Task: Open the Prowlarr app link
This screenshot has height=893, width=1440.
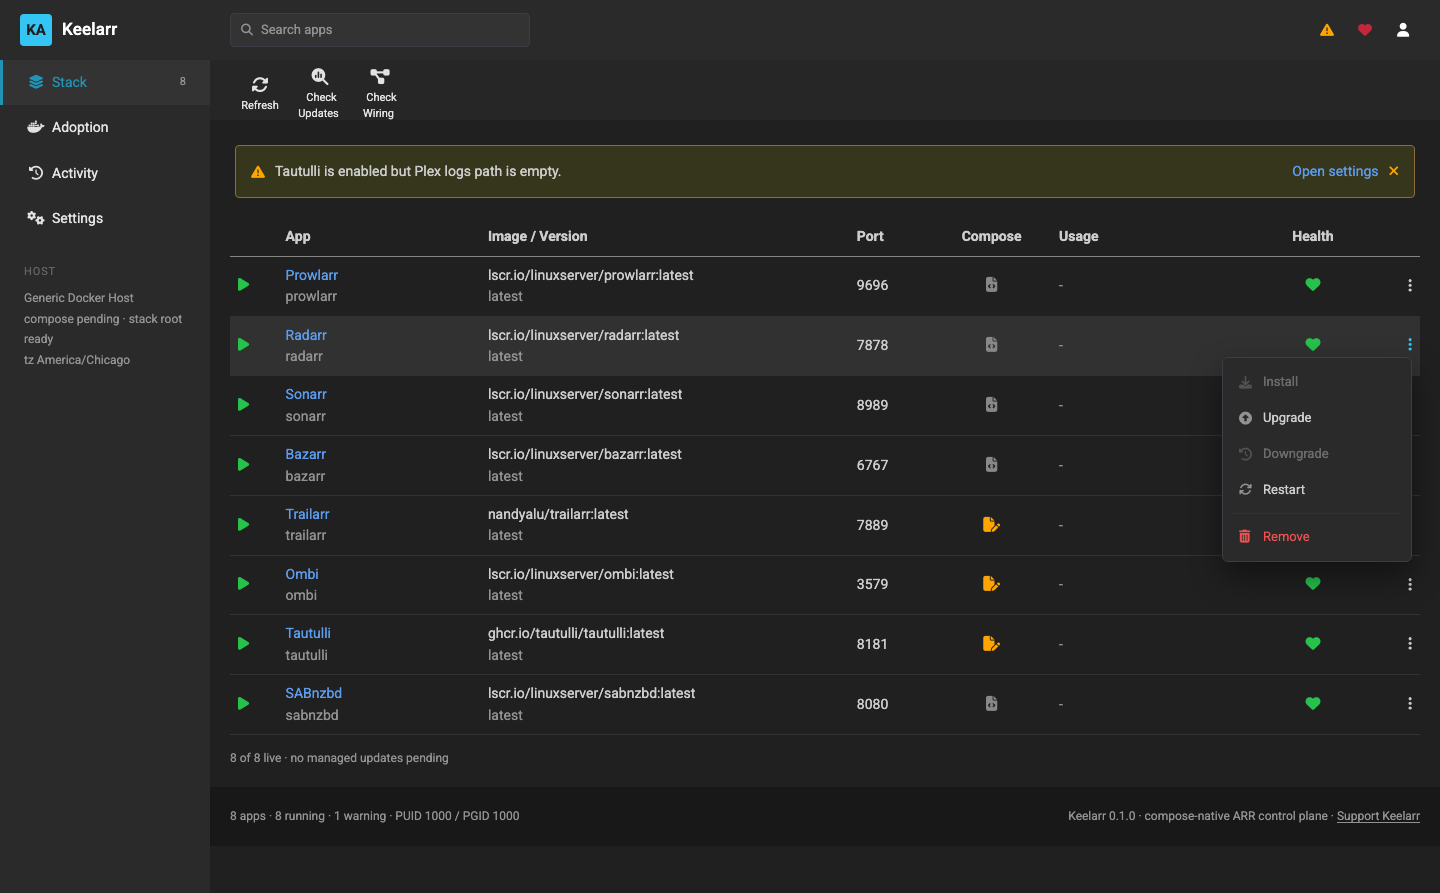Action: click(x=311, y=275)
